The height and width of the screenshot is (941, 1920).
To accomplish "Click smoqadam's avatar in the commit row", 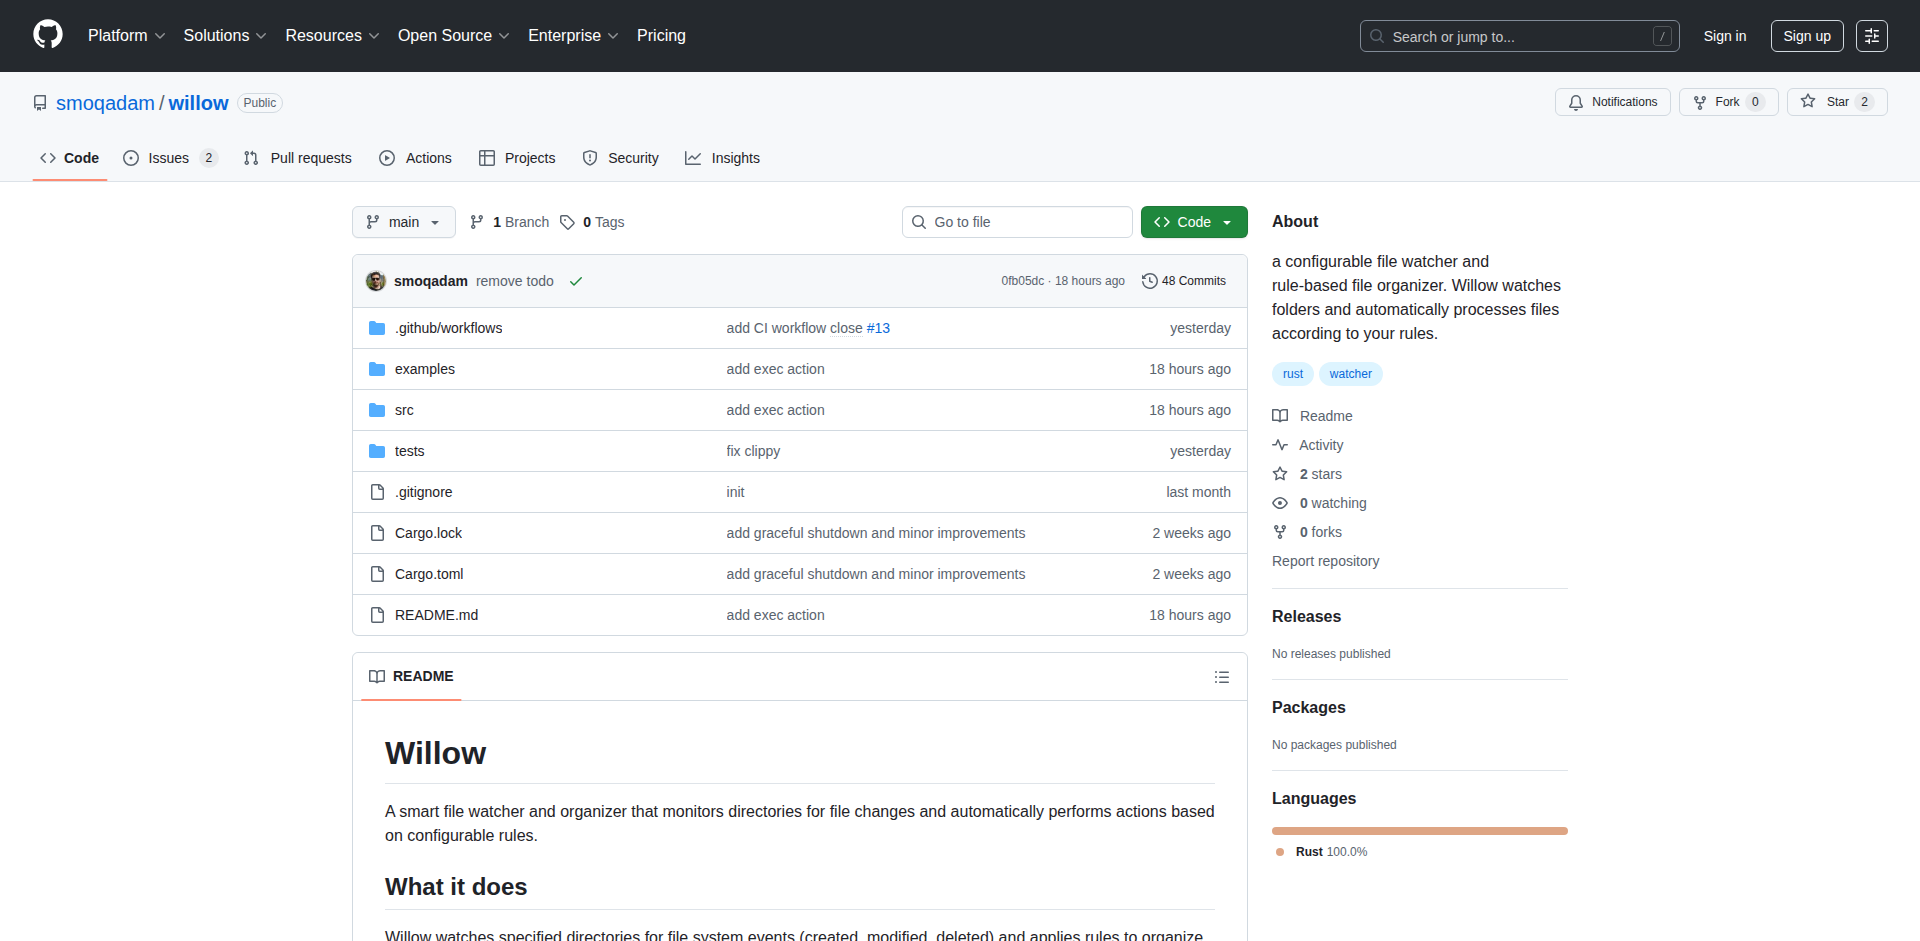I will (x=376, y=281).
